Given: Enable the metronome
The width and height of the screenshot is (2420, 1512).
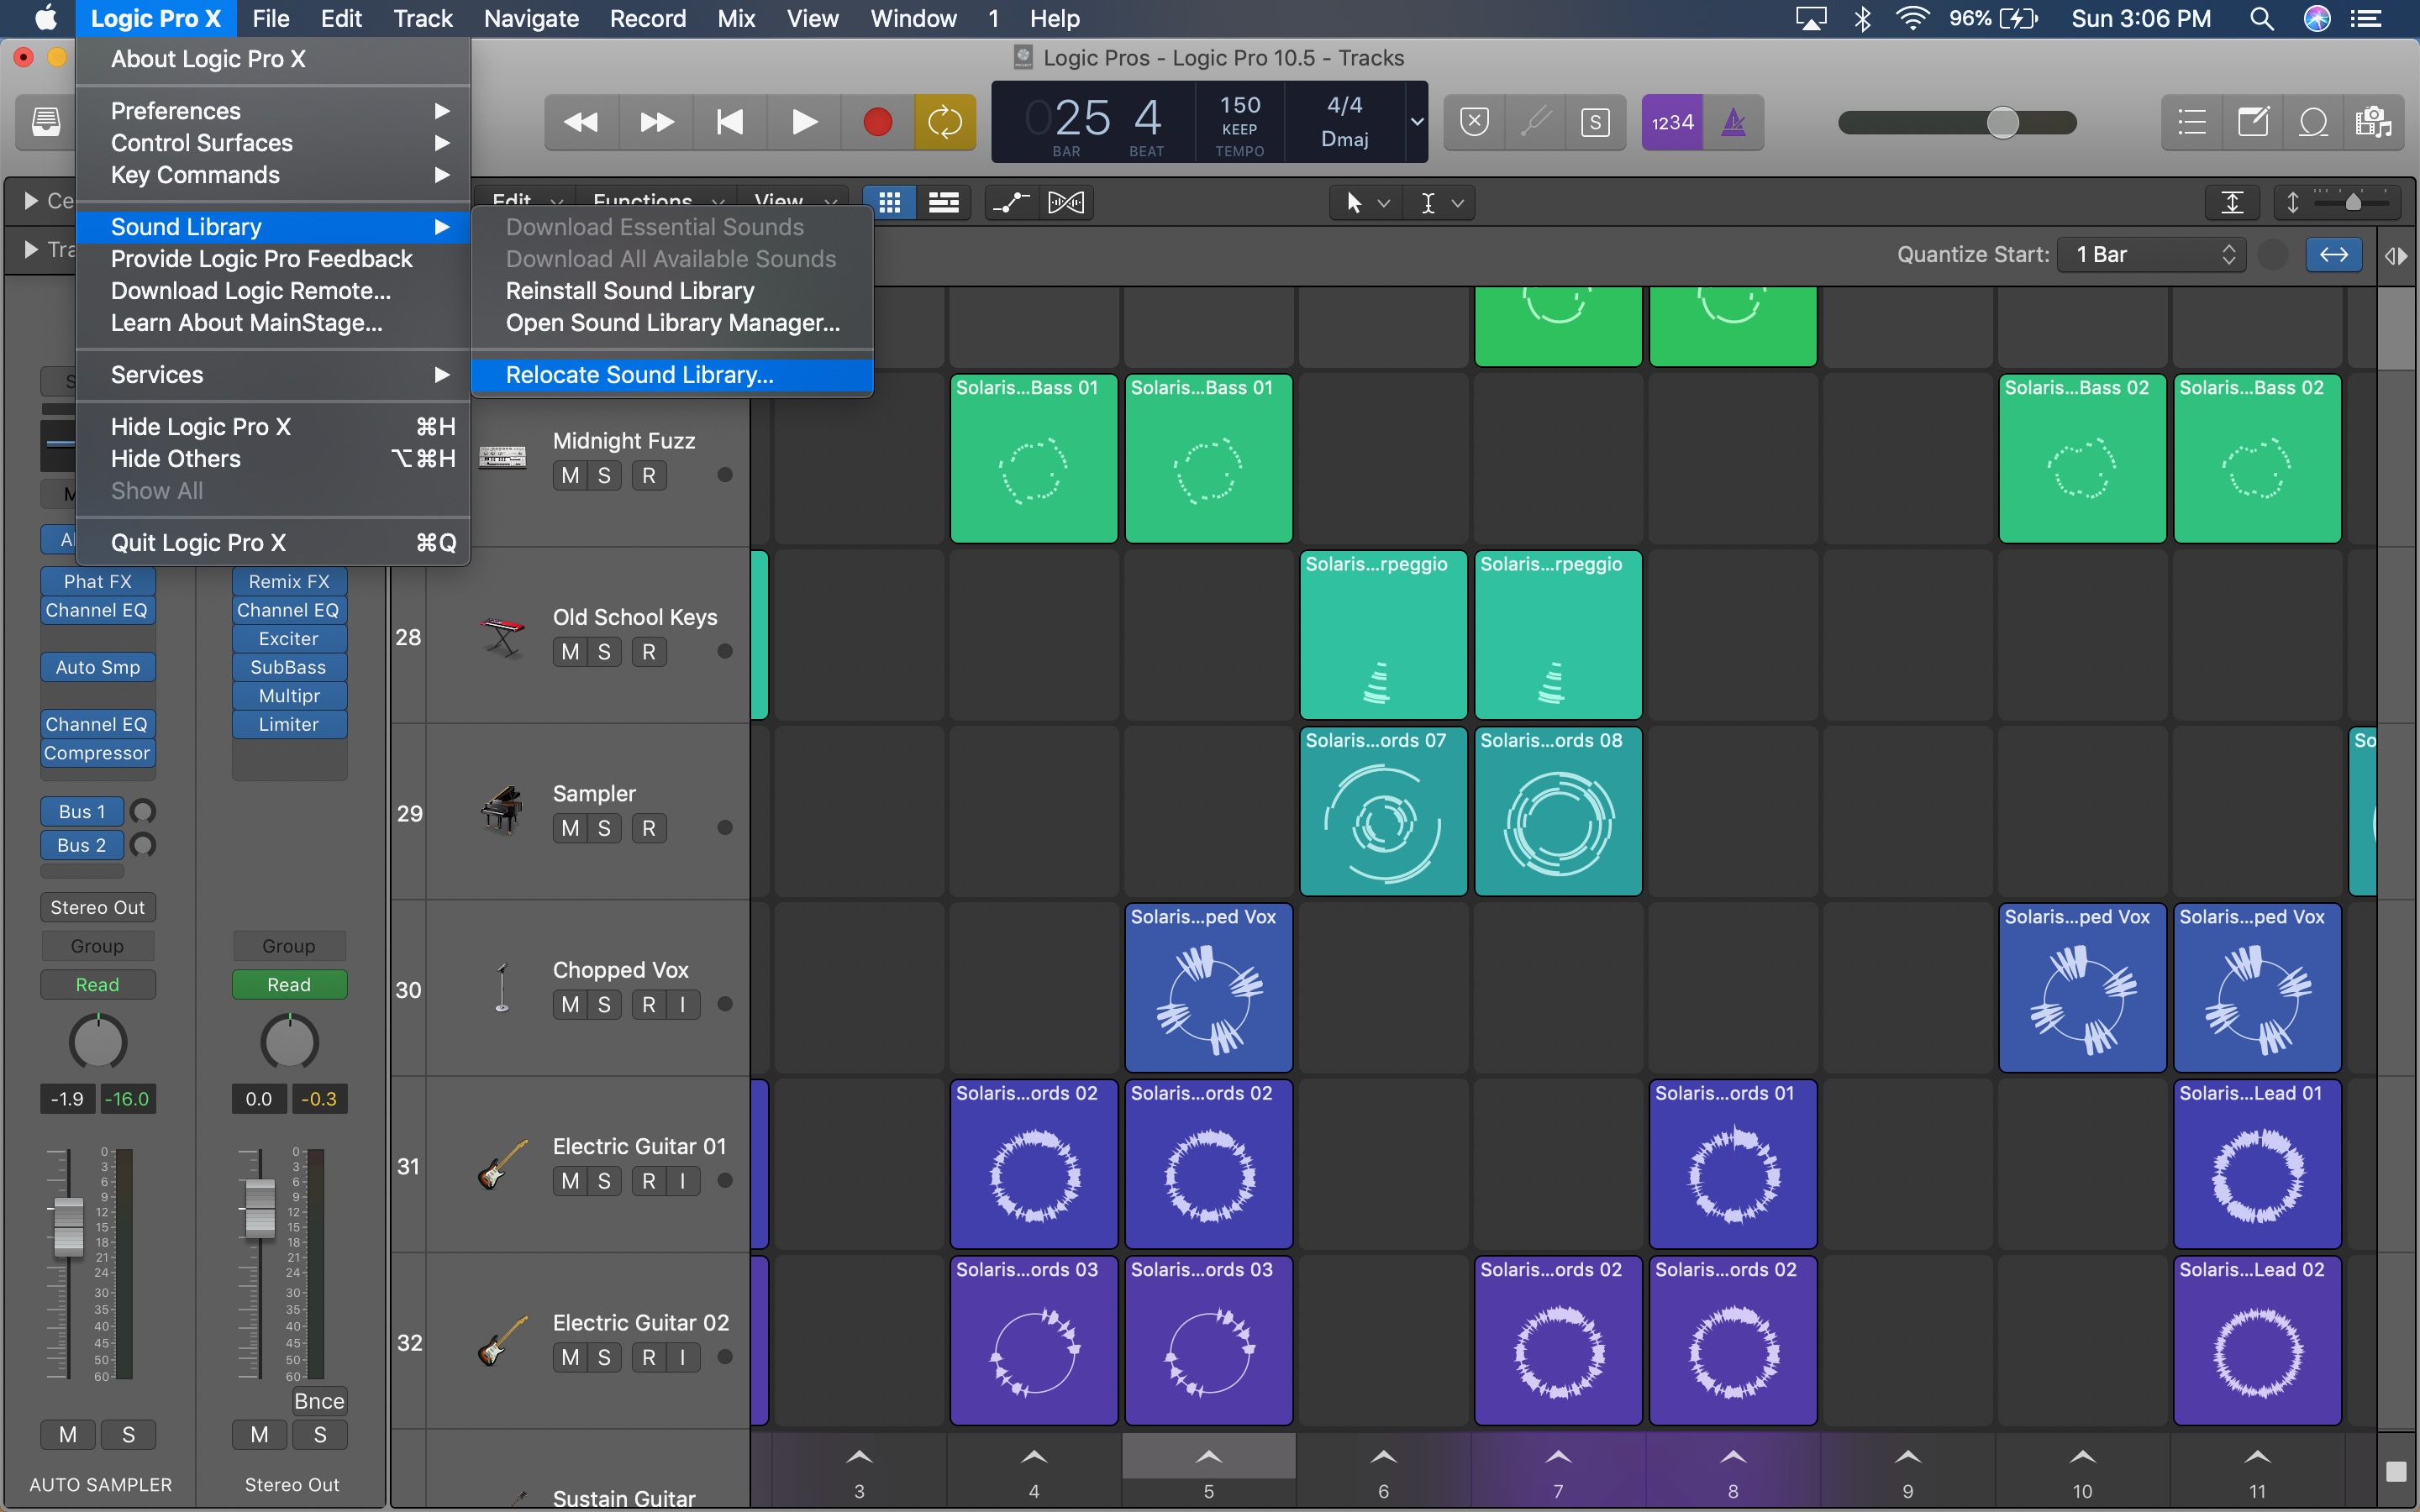Looking at the screenshot, I should [x=1734, y=122].
